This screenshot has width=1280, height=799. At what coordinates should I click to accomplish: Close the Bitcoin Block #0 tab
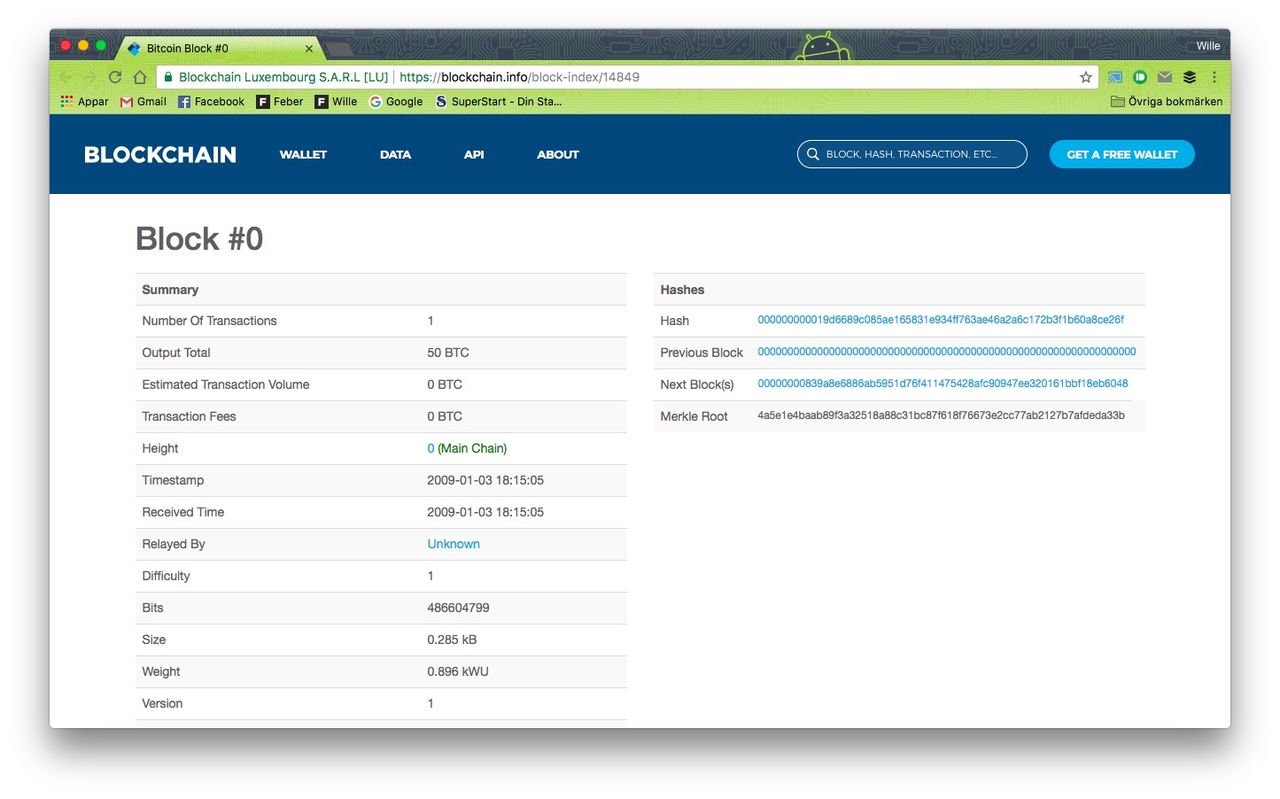coord(309,48)
